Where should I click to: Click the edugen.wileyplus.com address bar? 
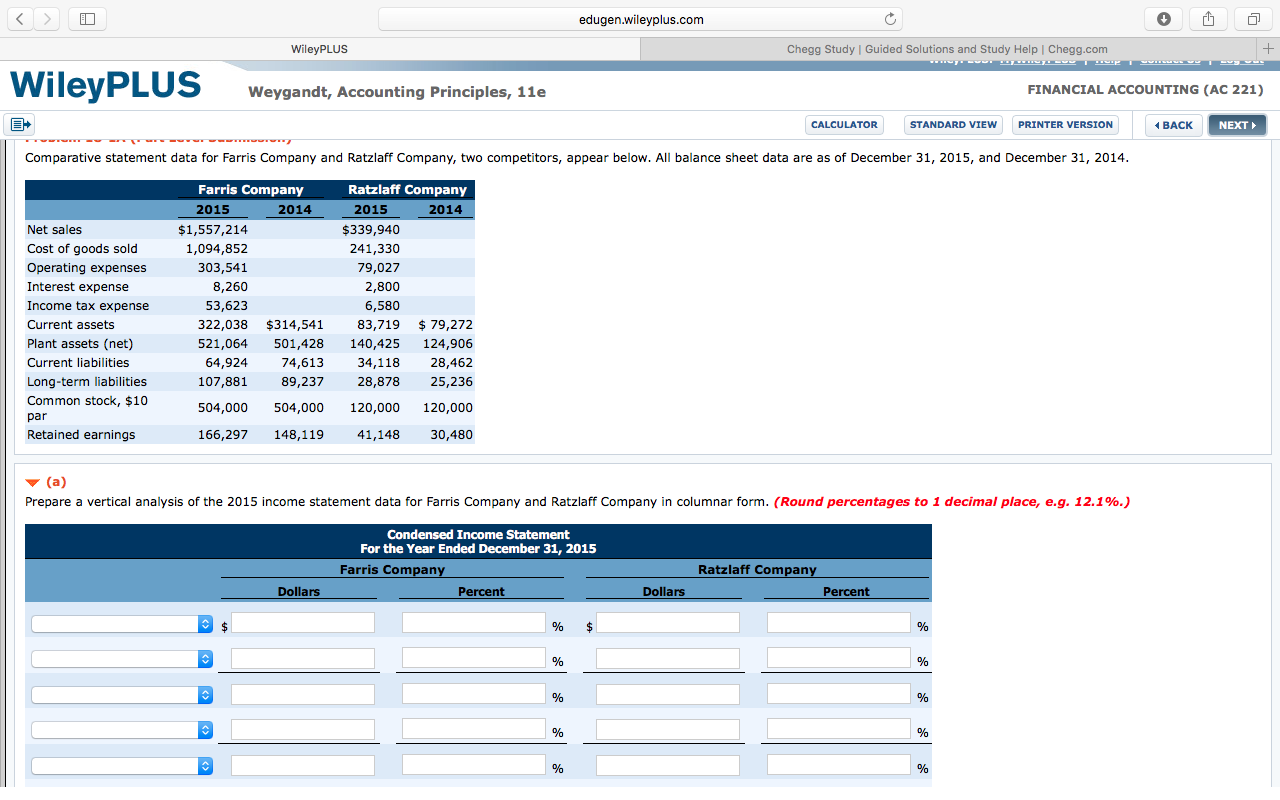pos(640,19)
